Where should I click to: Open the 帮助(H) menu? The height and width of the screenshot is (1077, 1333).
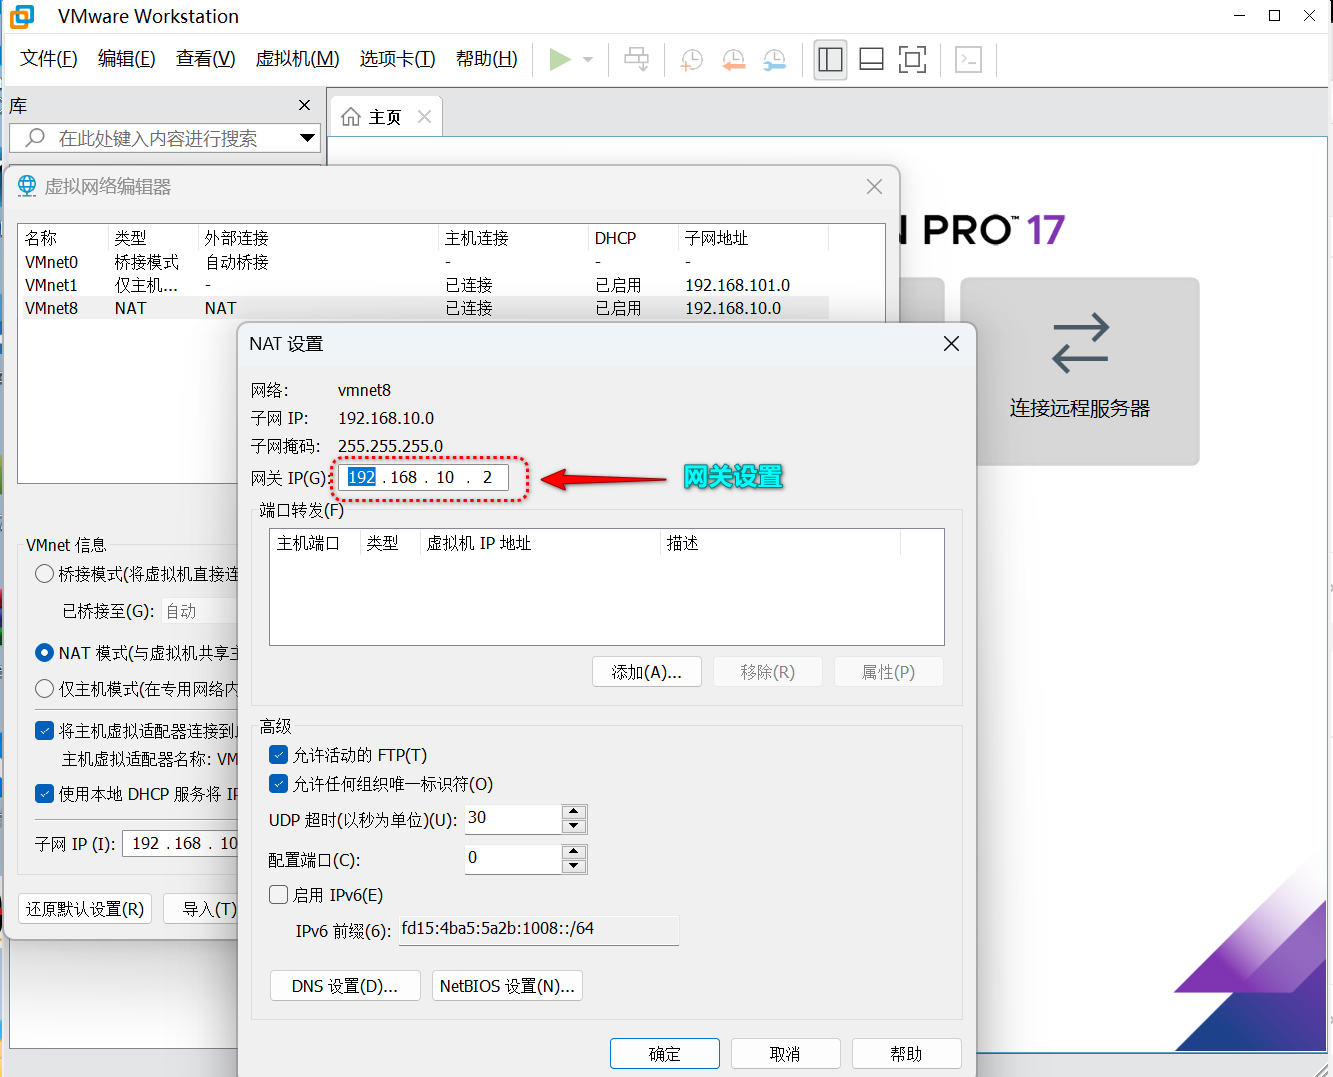[487, 59]
